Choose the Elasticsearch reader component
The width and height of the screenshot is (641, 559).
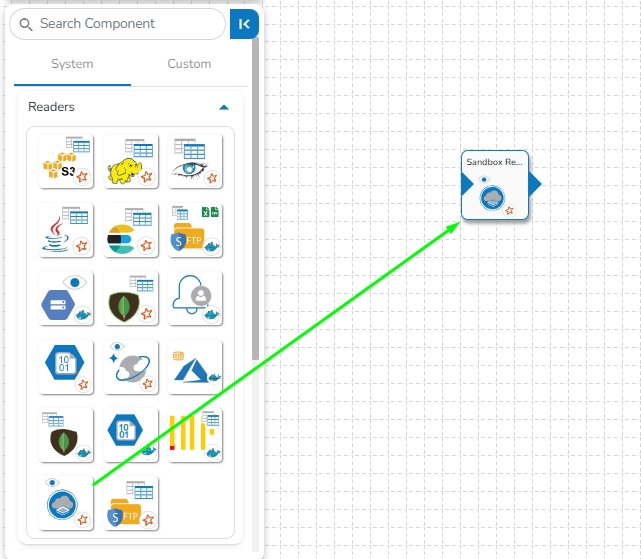click(131, 230)
